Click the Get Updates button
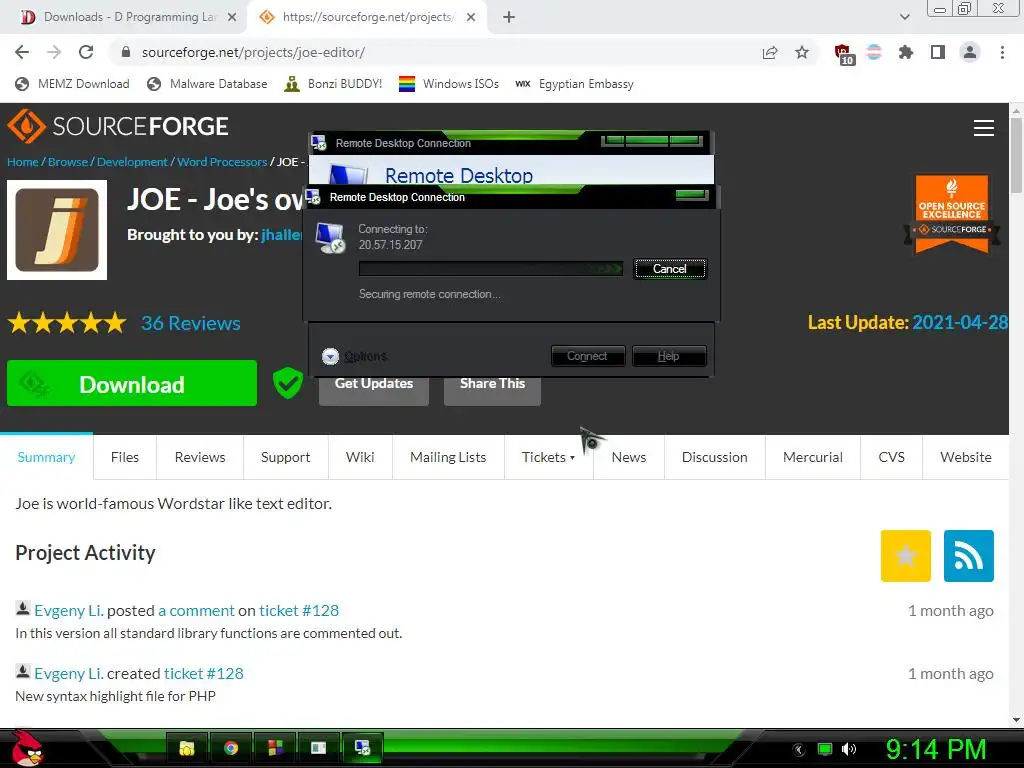The height and width of the screenshot is (768, 1024). (x=374, y=391)
